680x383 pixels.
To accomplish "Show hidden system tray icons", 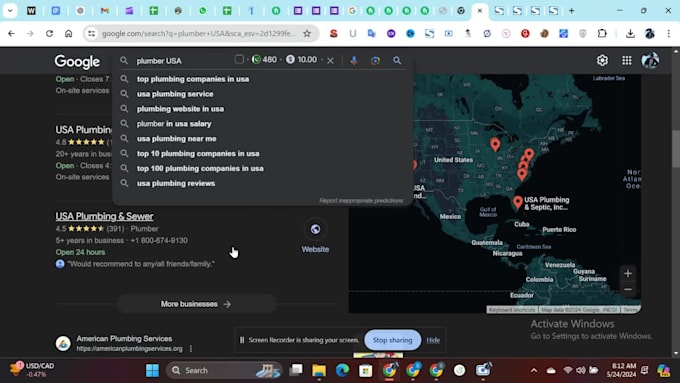I will pyautogui.click(x=534, y=370).
